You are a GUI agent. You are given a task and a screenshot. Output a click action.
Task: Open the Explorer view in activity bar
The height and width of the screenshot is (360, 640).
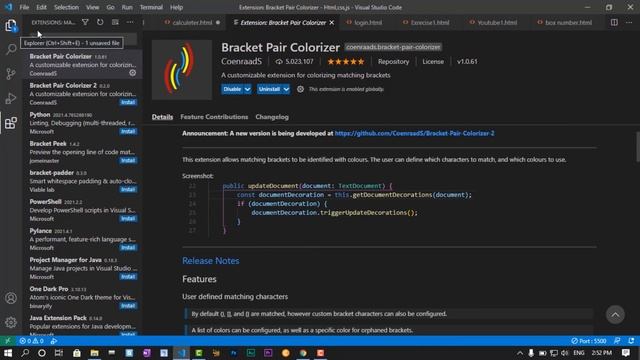(x=11, y=25)
